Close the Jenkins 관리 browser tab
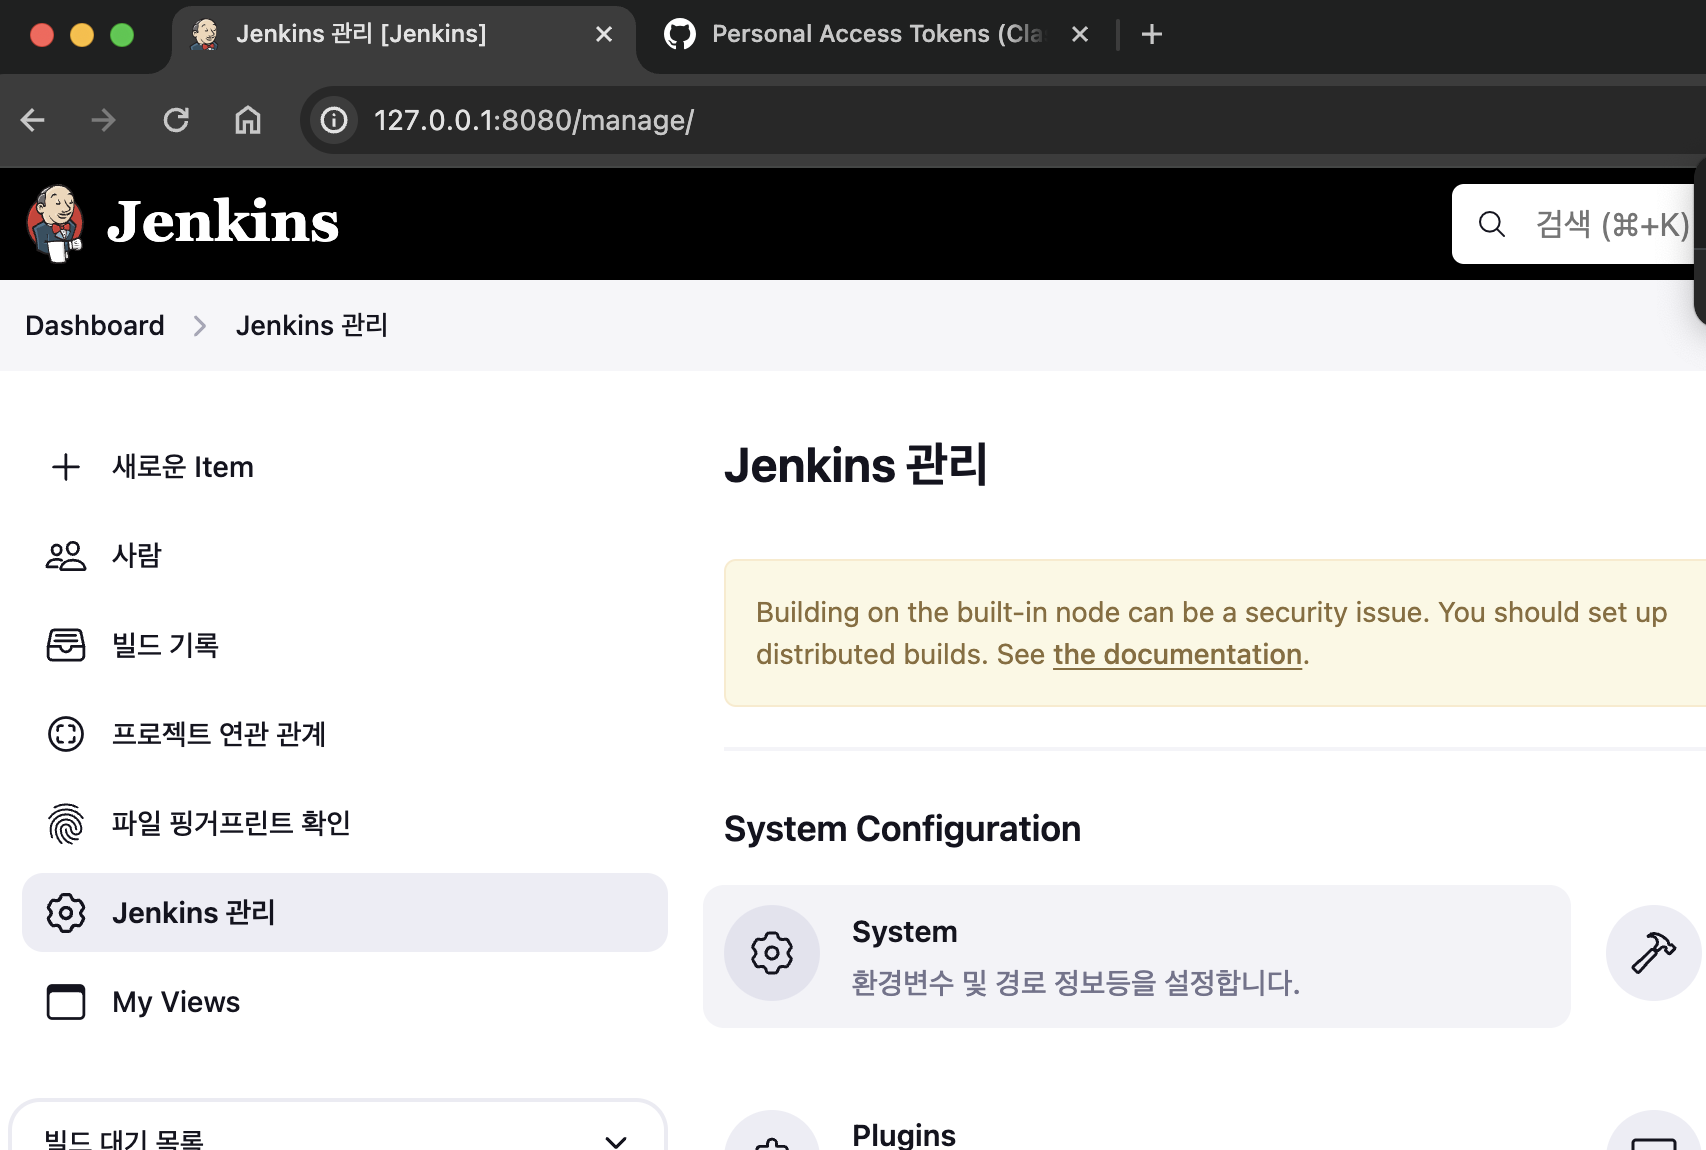Viewport: 1706px width, 1150px height. [x=604, y=34]
